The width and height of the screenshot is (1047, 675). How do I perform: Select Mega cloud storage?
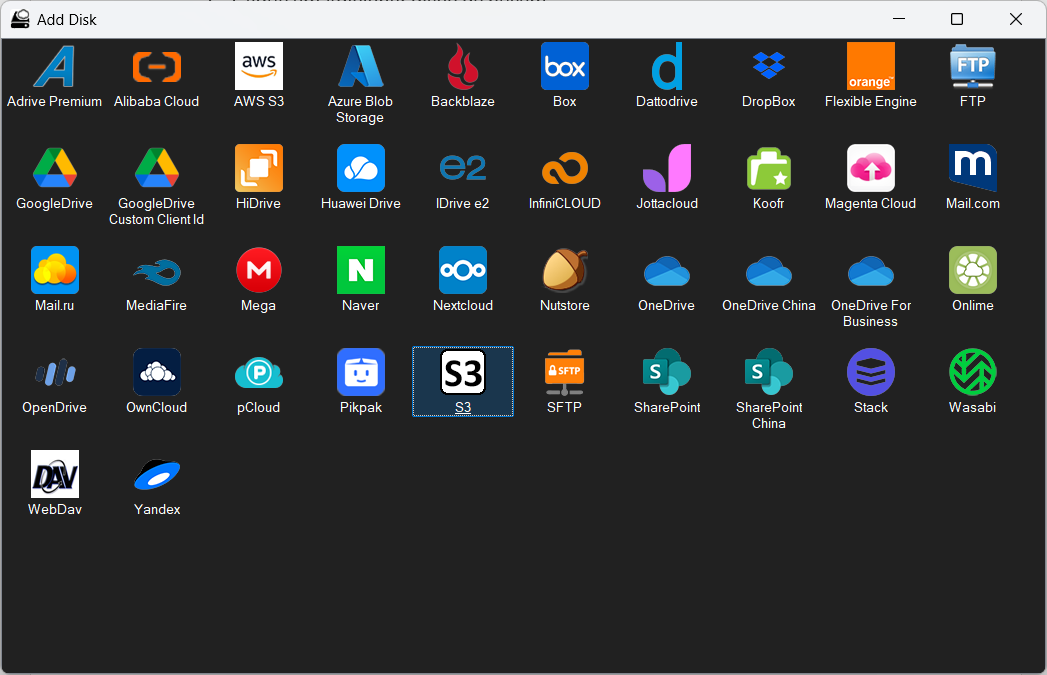258,271
